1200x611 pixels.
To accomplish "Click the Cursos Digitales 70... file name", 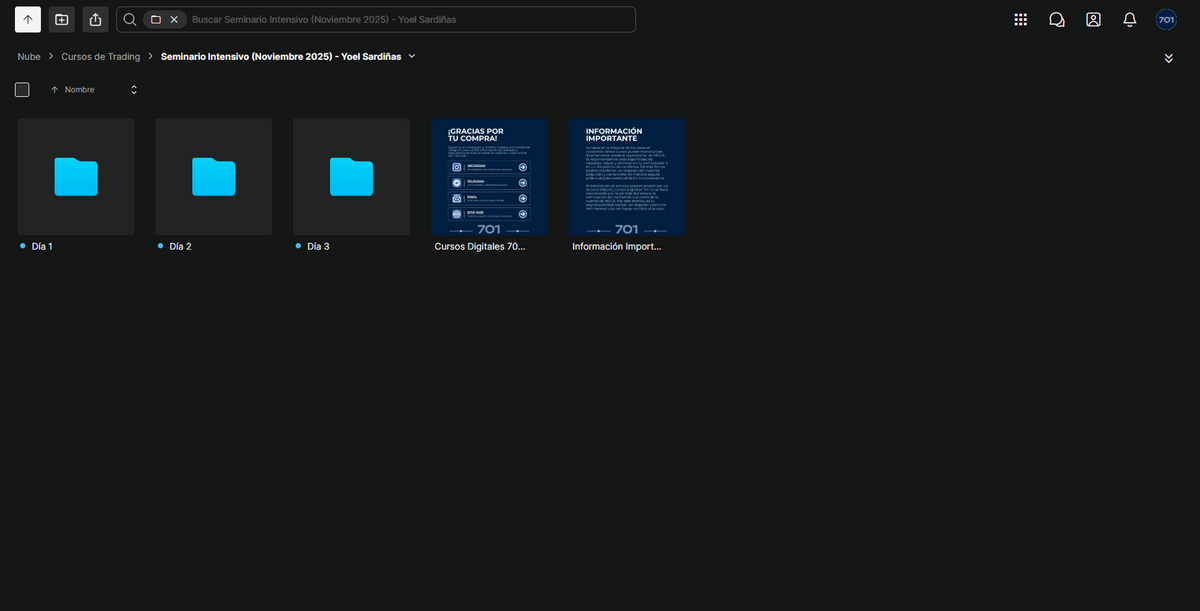I will [x=480, y=246].
